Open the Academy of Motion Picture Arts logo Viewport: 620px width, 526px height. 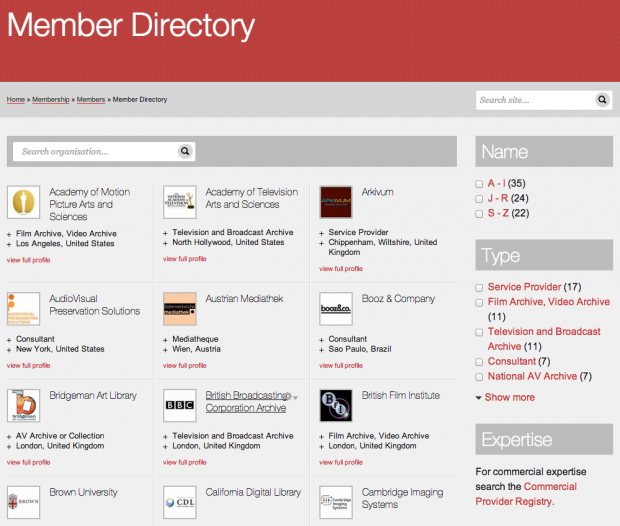[23, 202]
